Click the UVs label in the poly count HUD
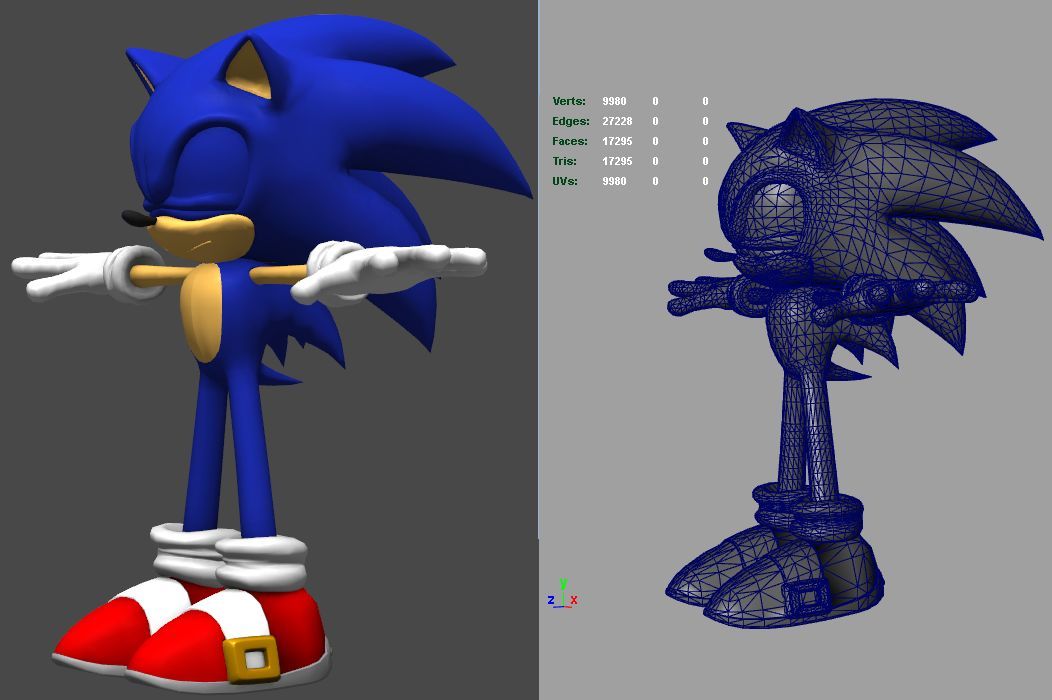1052x700 pixels. coord(566,181)
